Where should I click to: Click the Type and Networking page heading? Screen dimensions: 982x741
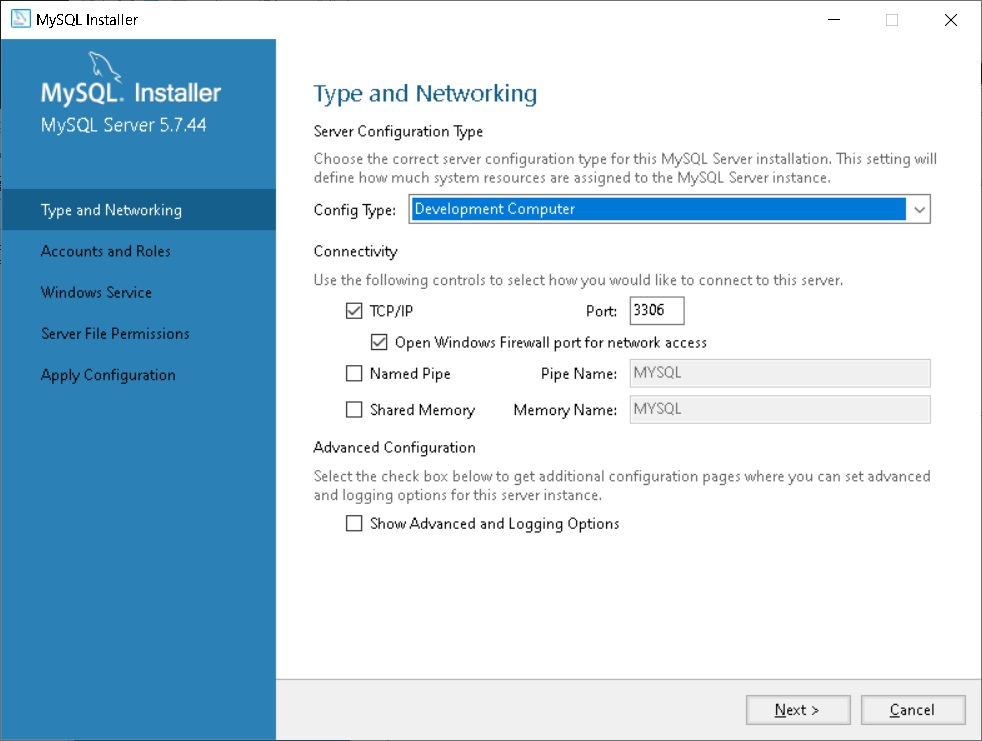[x=425, y=94]
